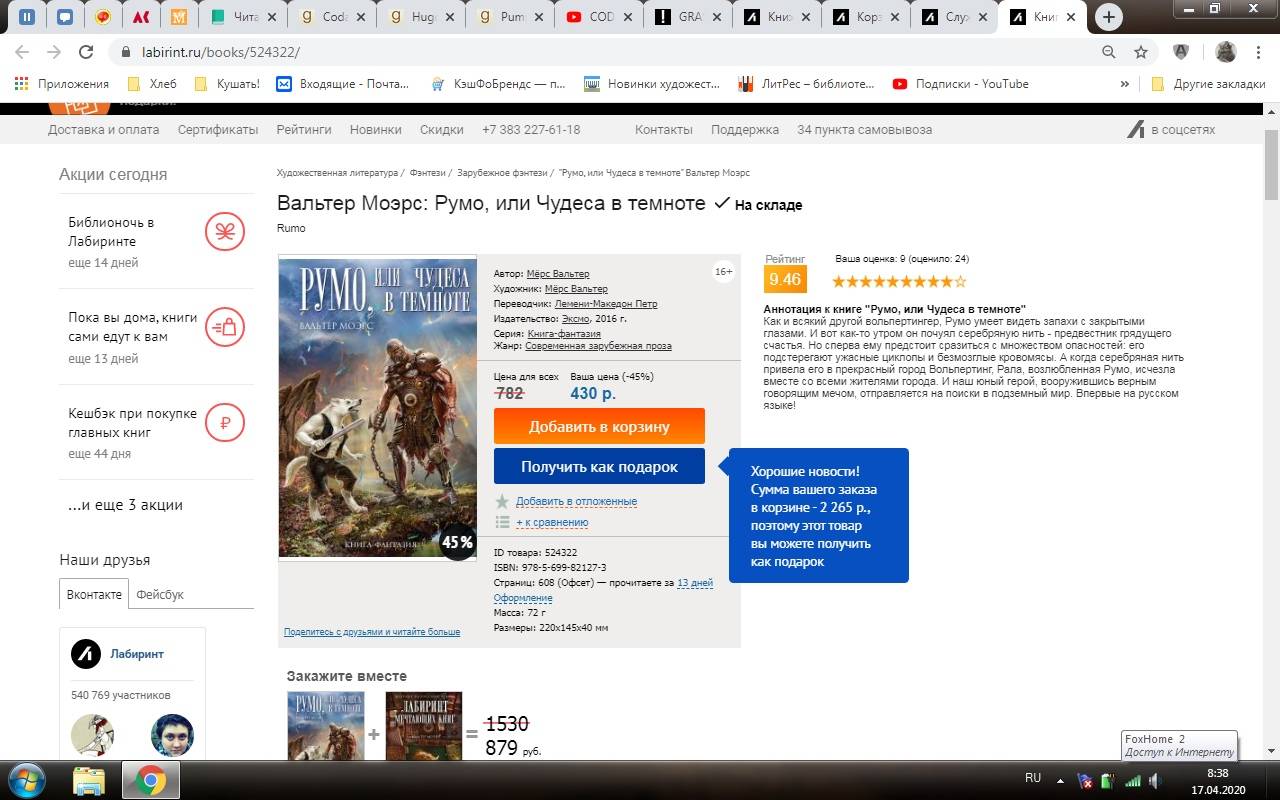Expand the …и еще 3 акции list

coord(125,505)
